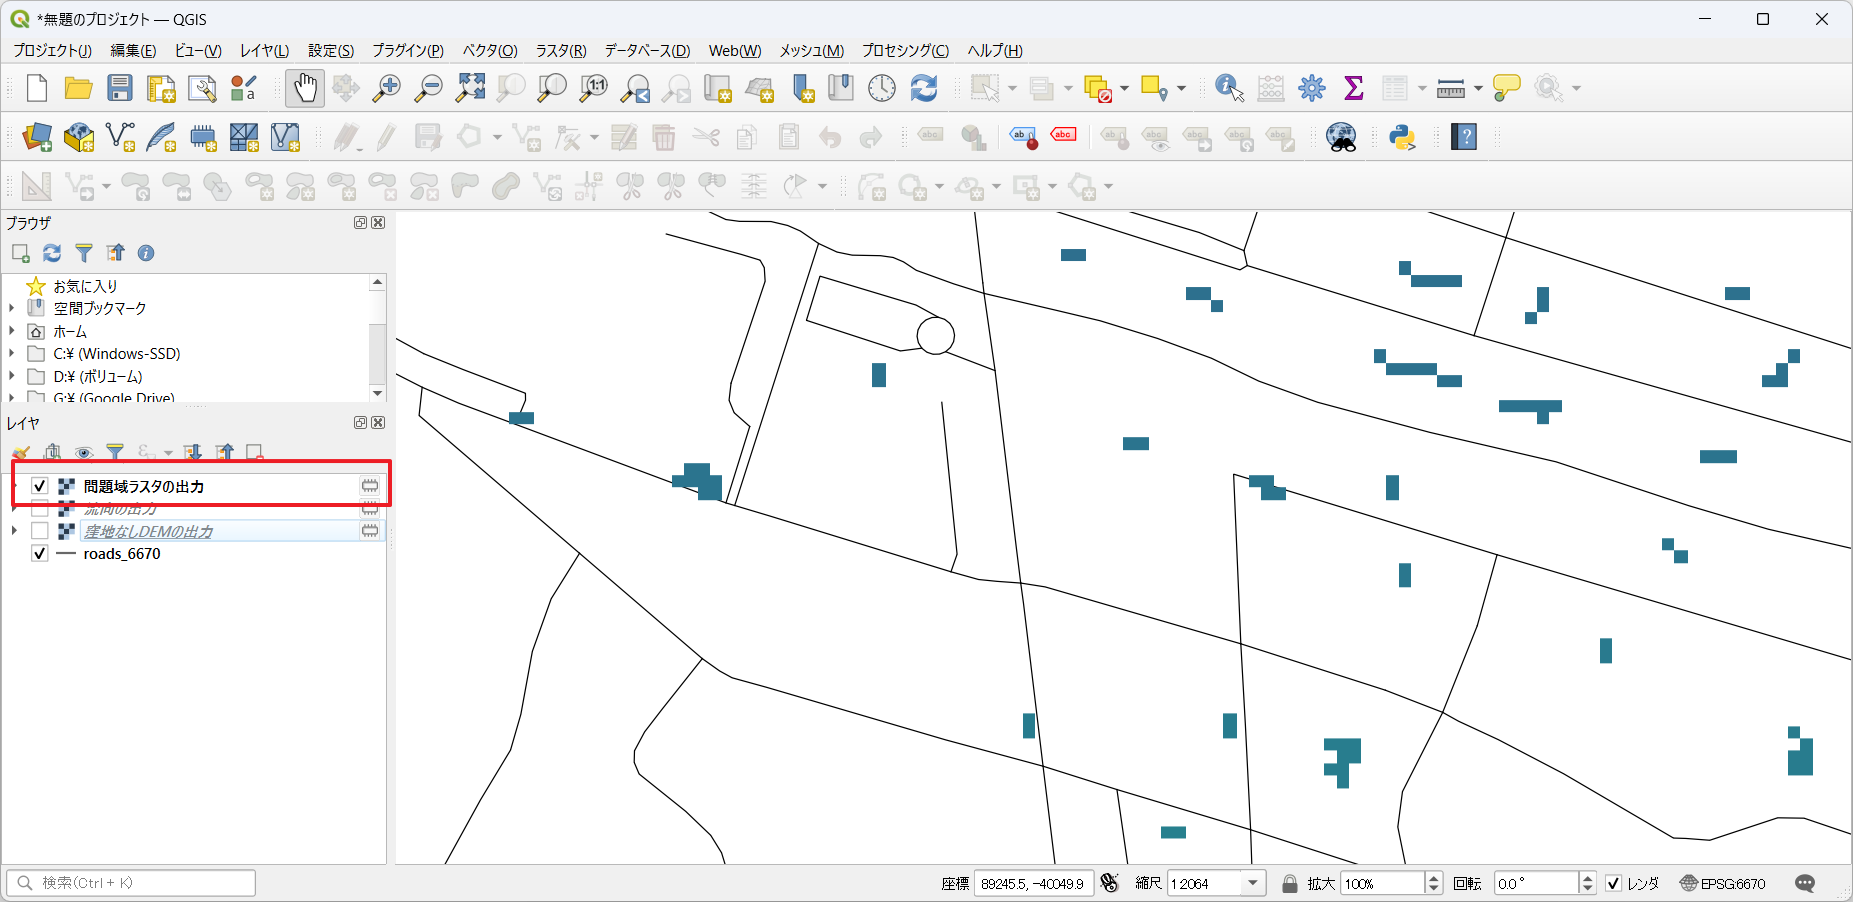Deselect features from all layers
This screenshot has height=902, width=1853.
pyautogui.click(x=1097, y=88)
